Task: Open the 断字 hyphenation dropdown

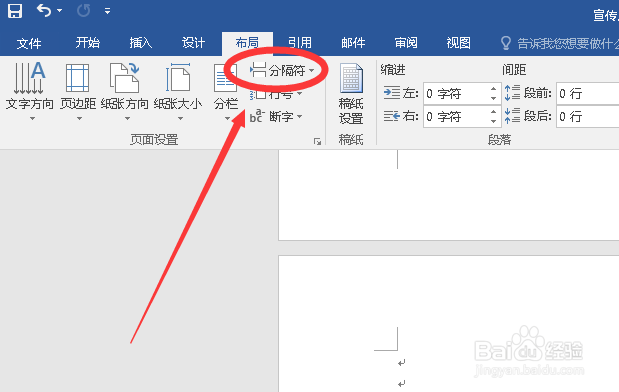Action: click(276, 116)
